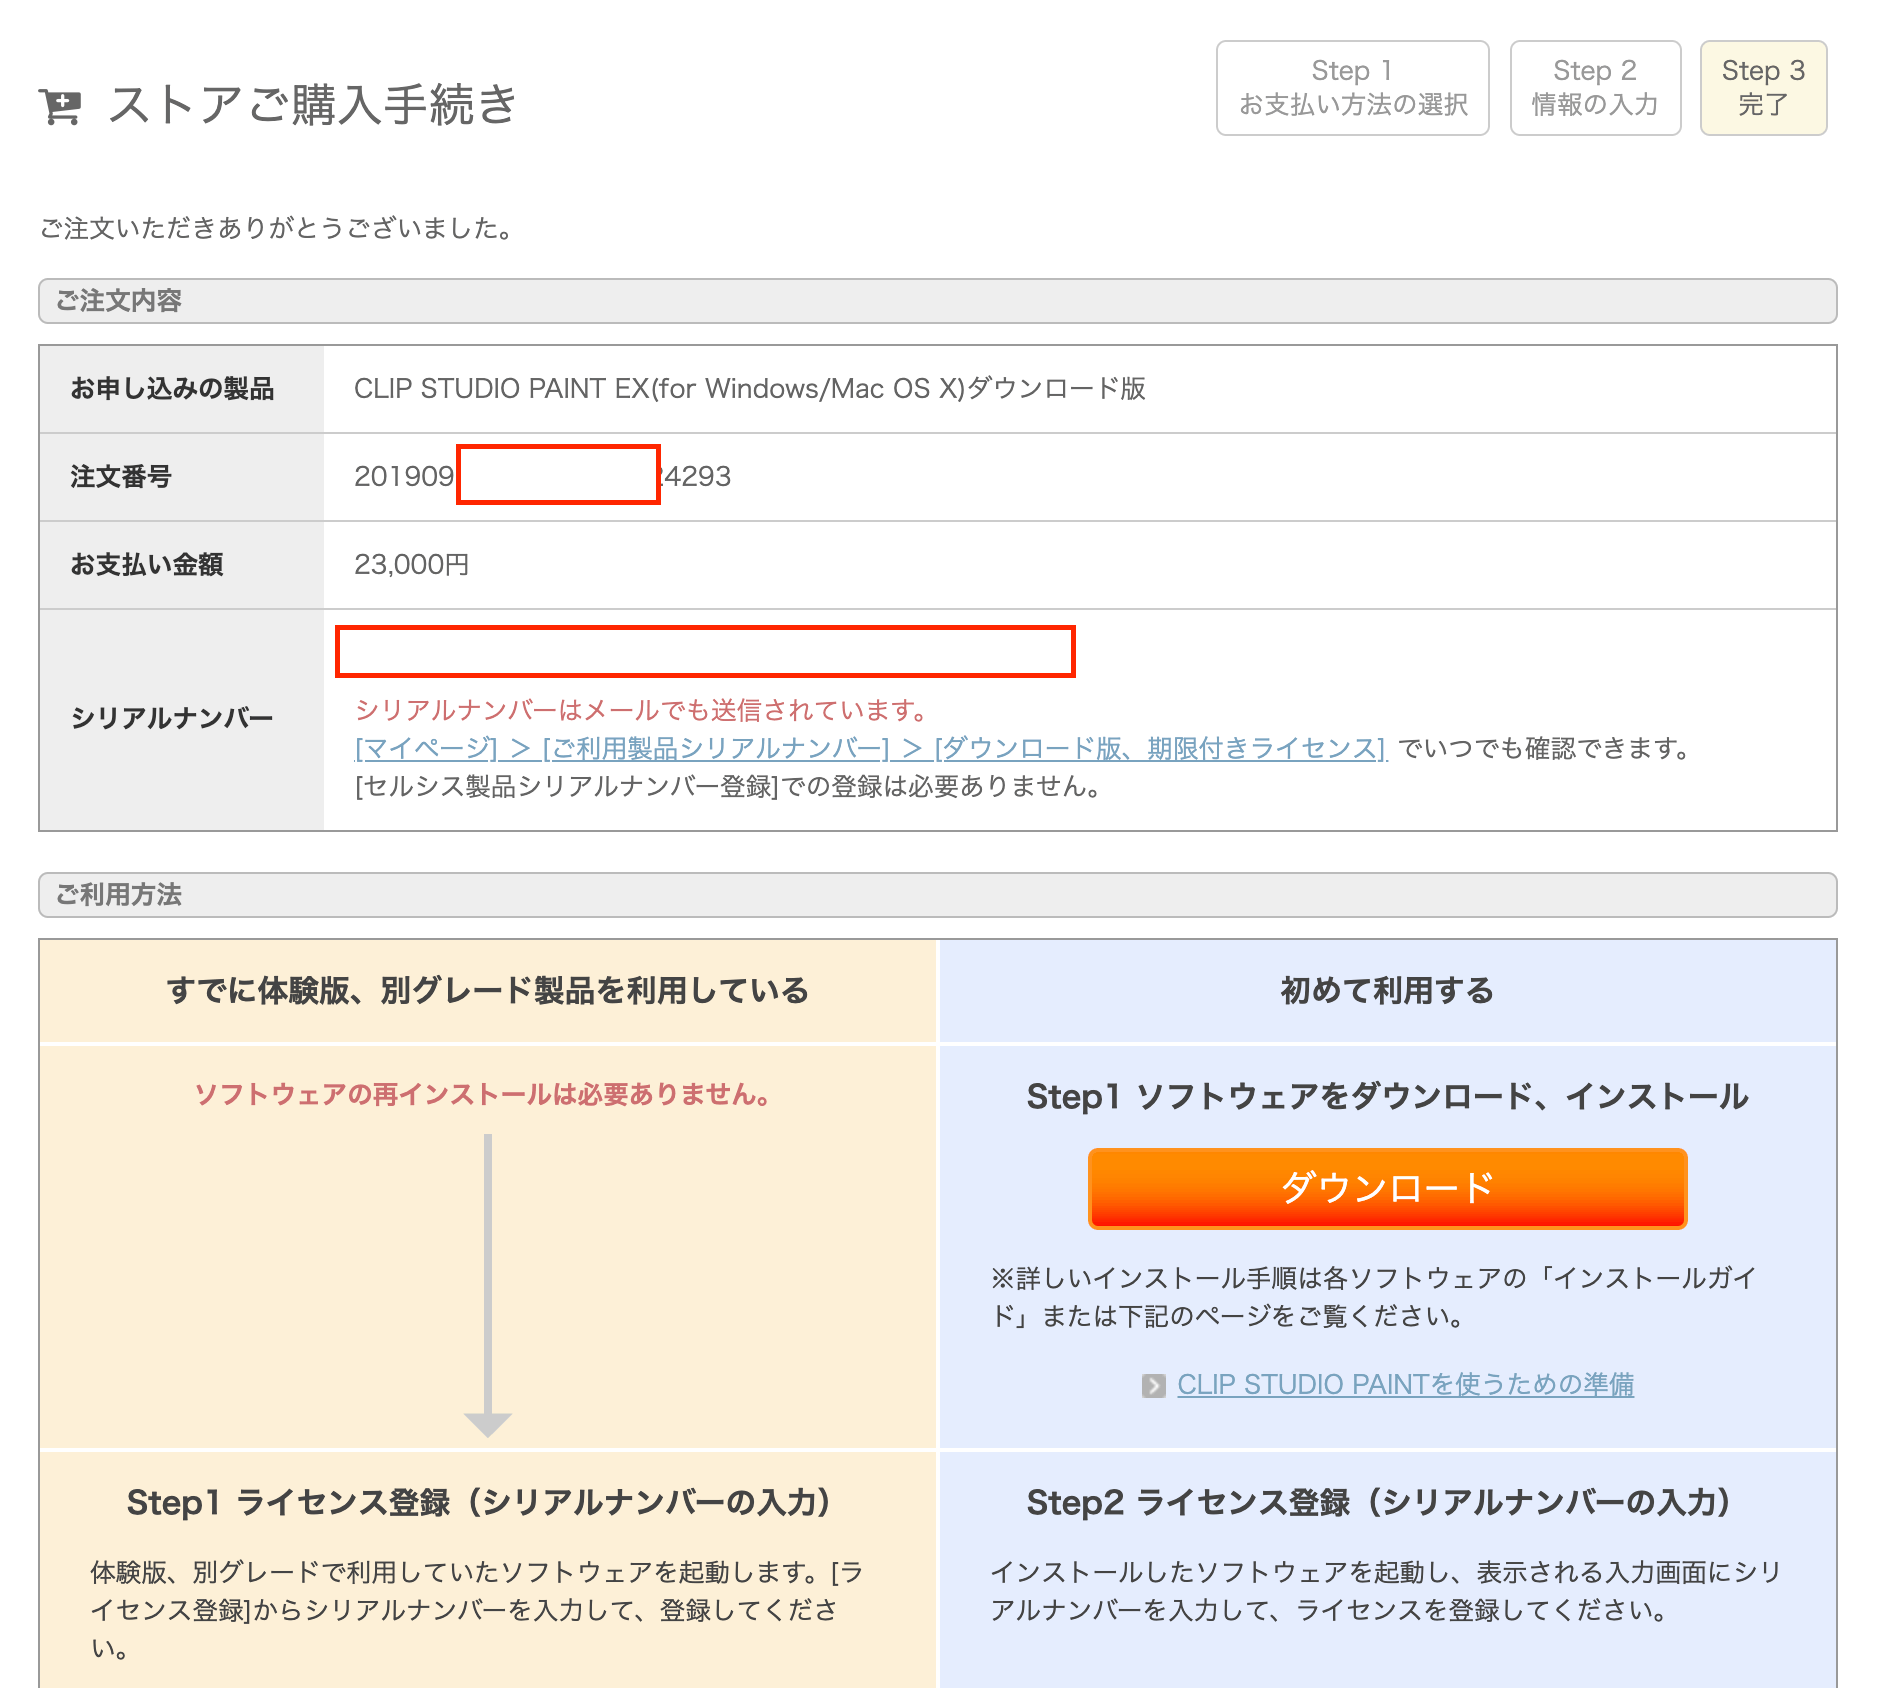Click the 注文番号 row label

[121, 477]
